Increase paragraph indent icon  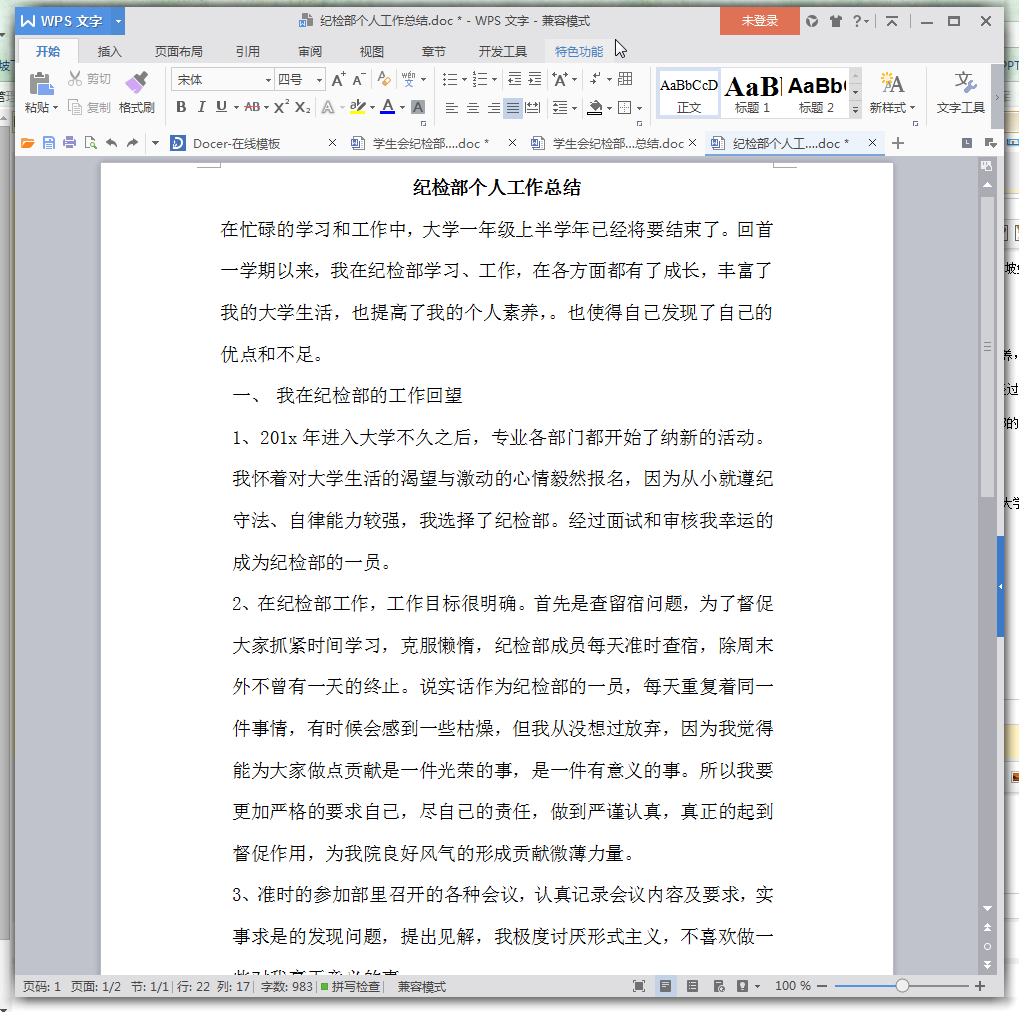tap(535, 79)
